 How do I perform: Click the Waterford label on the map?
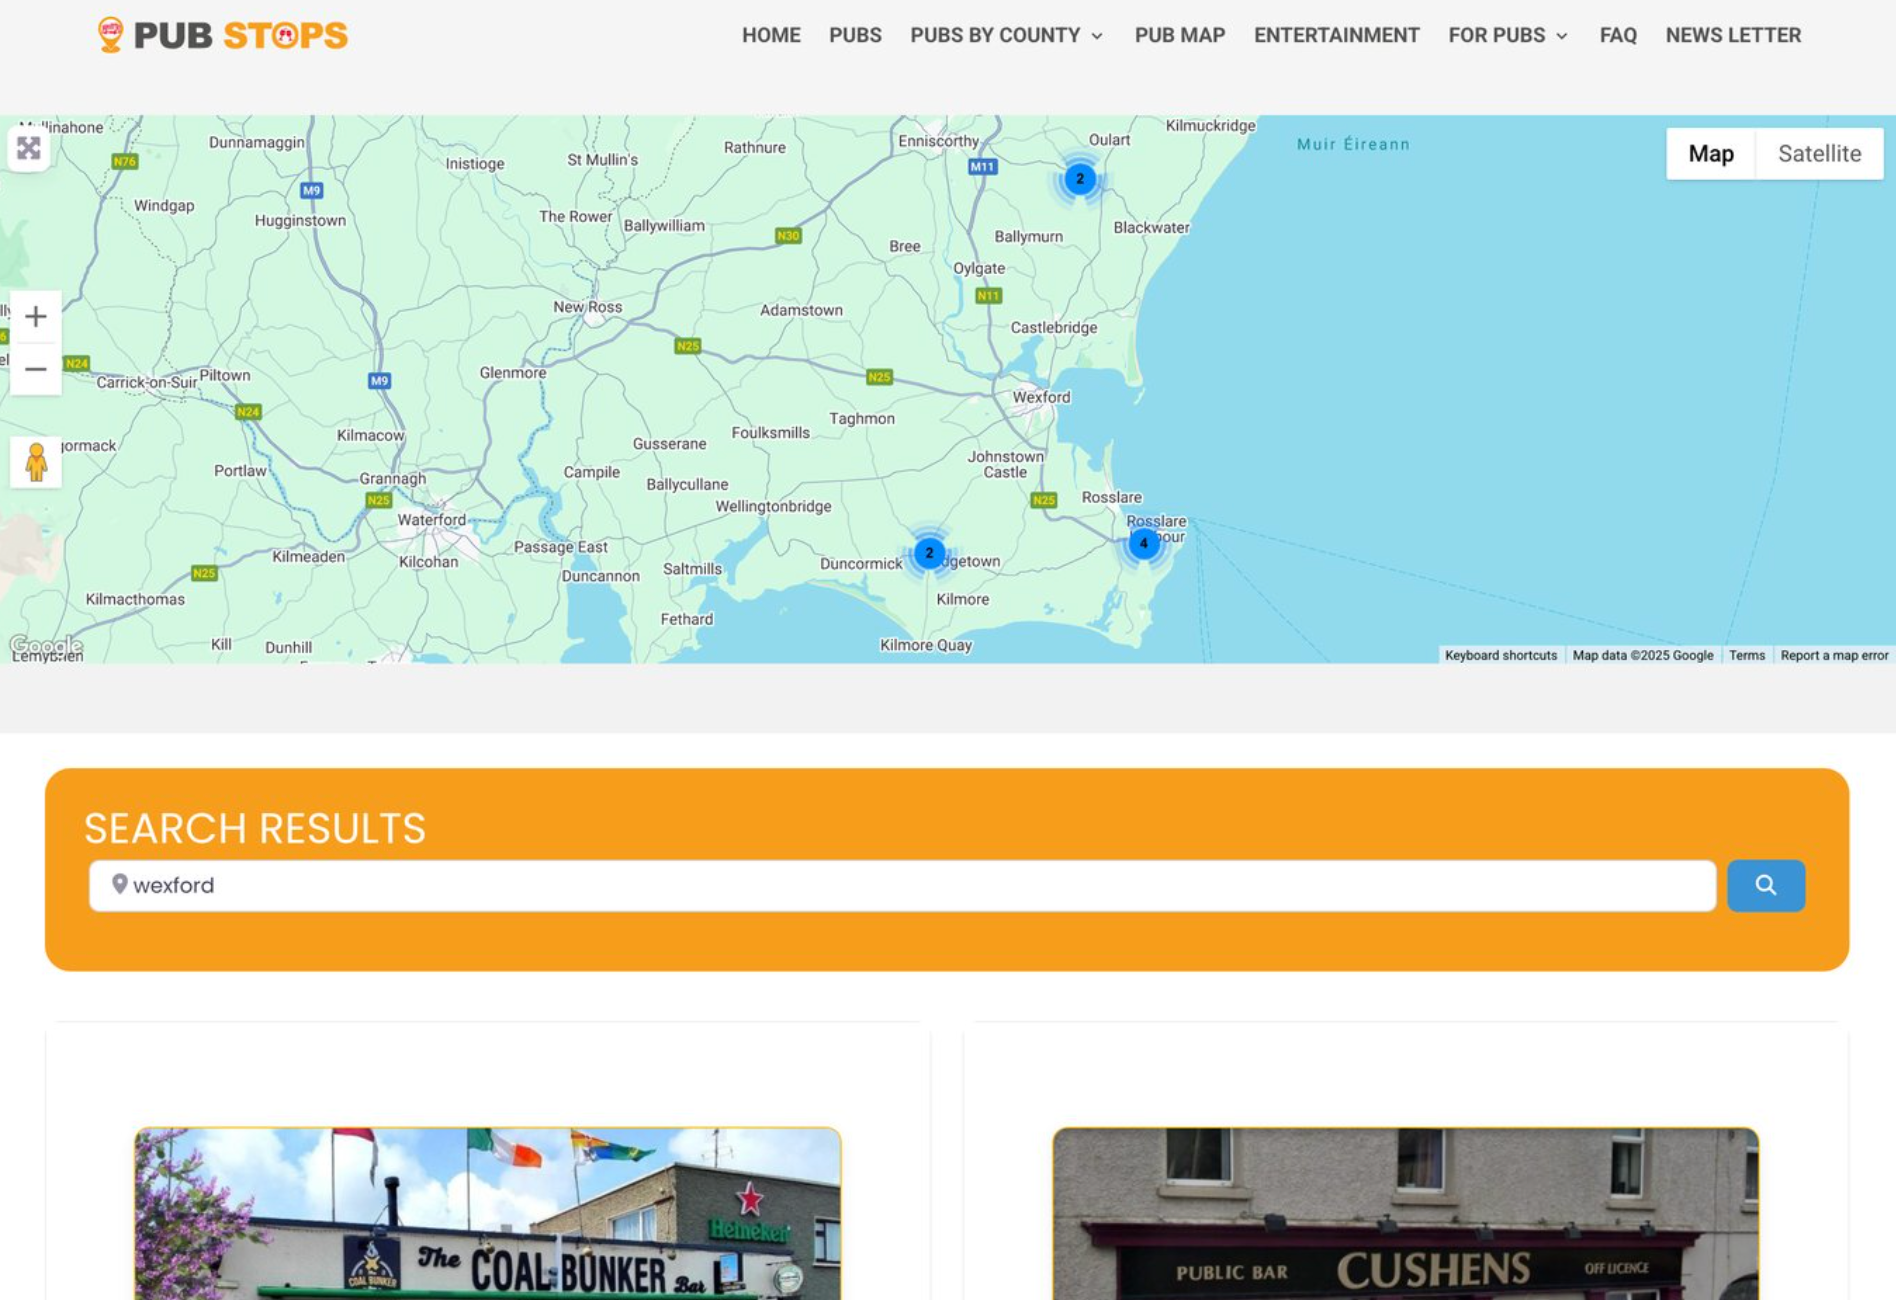click(432, 519)
